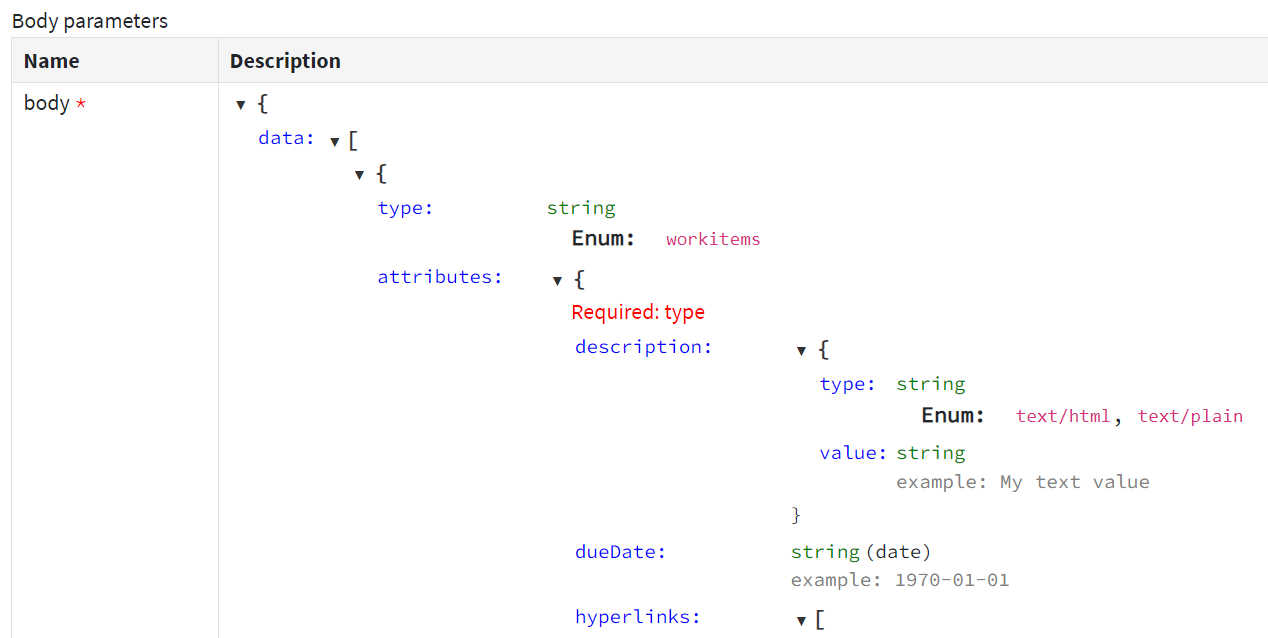
Task: Collapse the data array using its triangle
Action: tap(334, 140)
